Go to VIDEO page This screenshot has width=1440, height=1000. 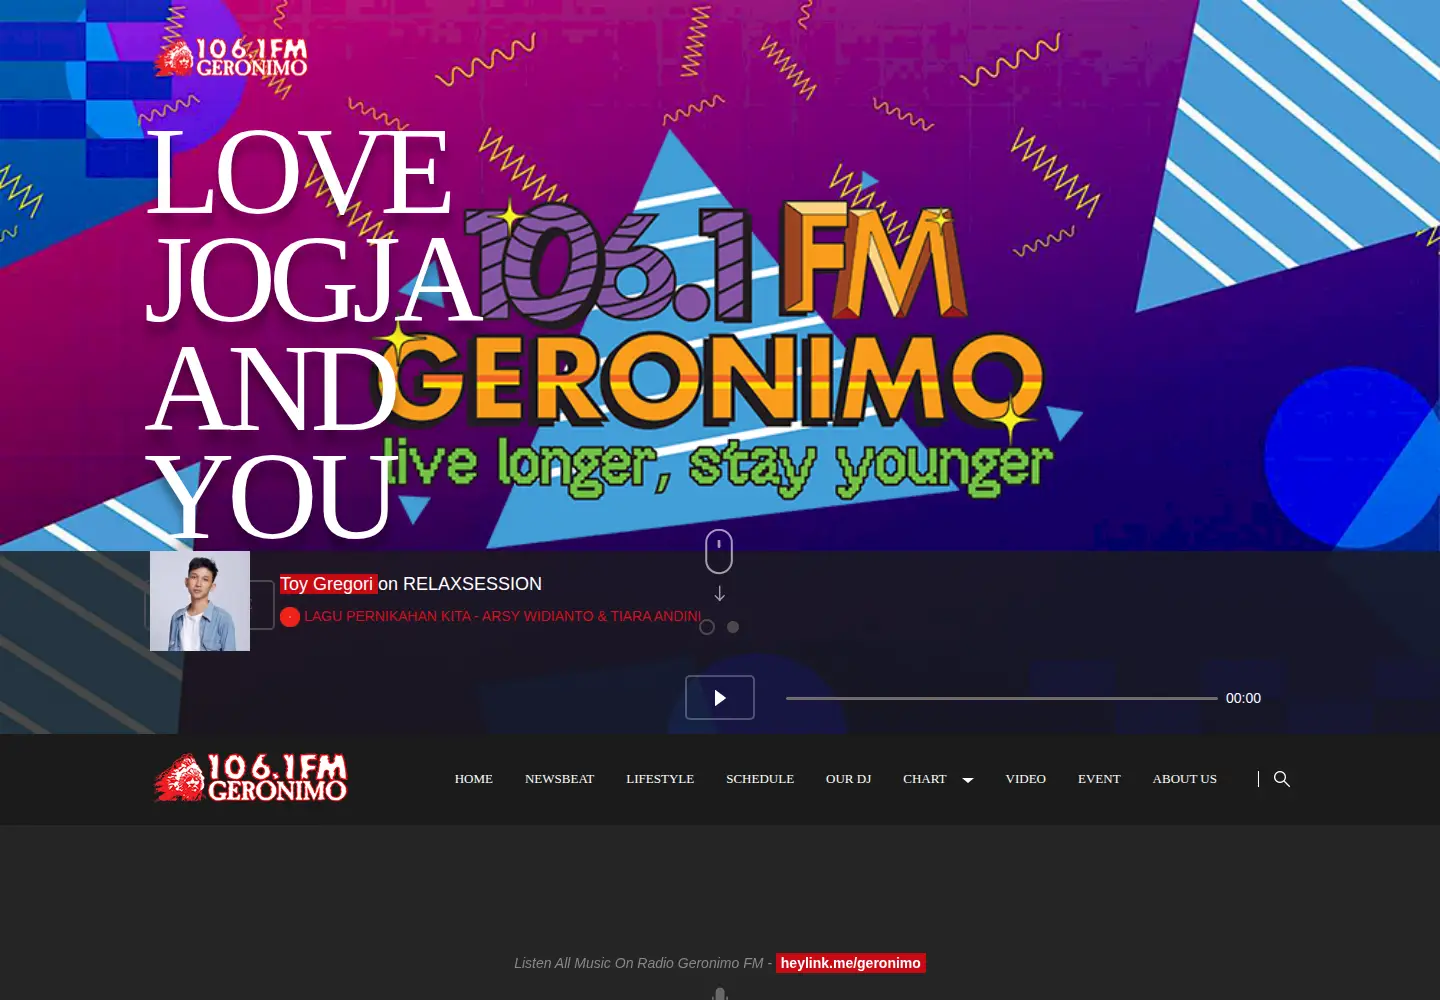(1025, 779)
